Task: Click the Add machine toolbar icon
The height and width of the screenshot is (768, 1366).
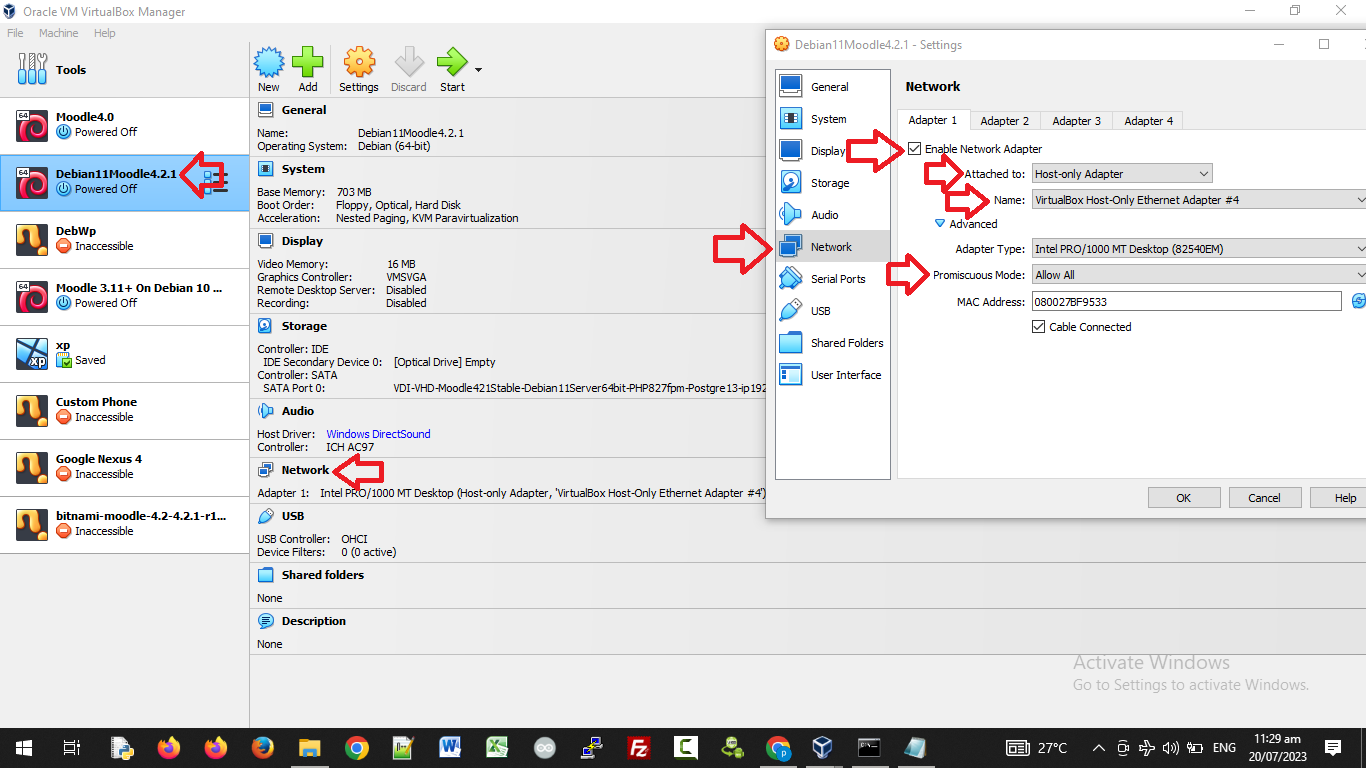Action: (x=307, y=63)
